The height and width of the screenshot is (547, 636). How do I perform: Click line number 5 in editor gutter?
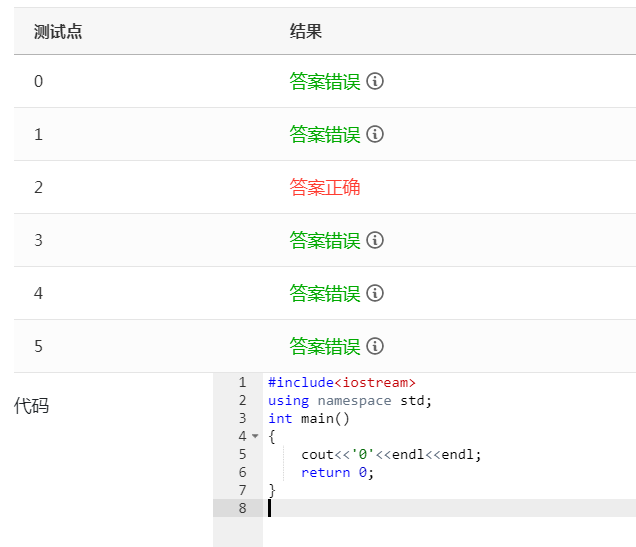pos(243,454)
